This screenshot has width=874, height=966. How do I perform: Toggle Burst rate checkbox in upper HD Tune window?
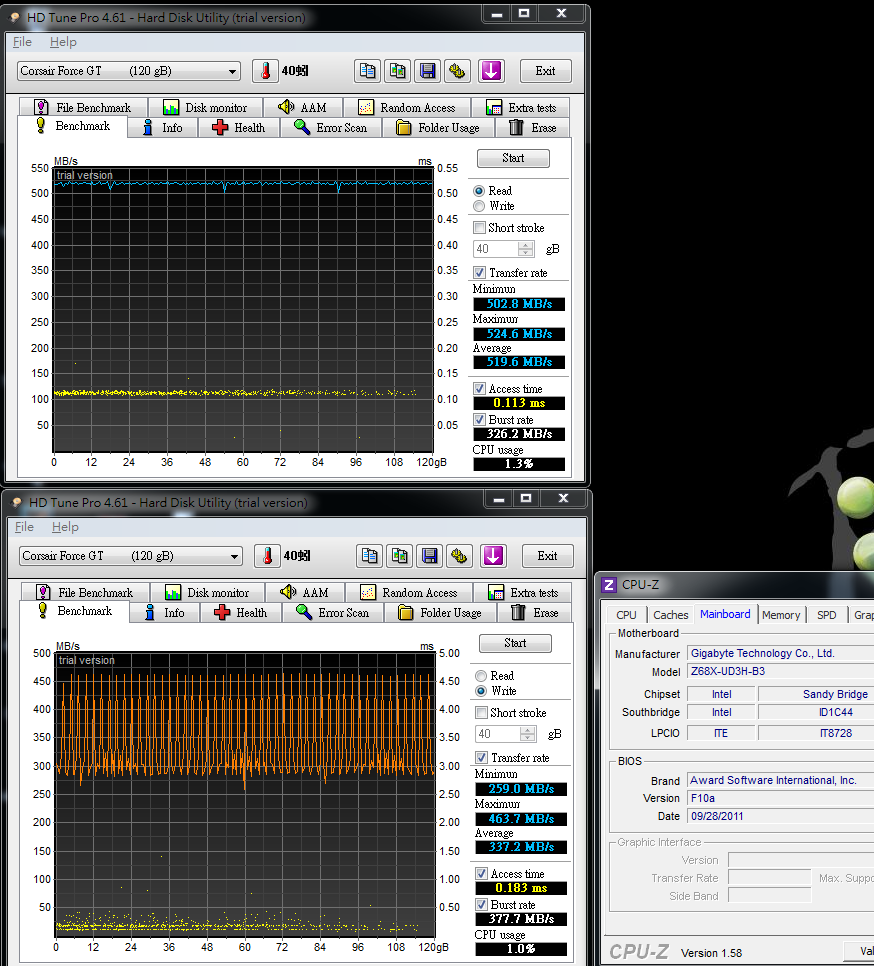click(x=479, y=420)
